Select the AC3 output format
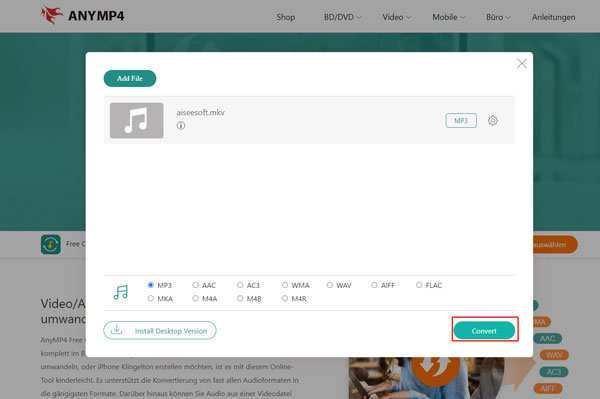This screenshot has height=399, width=600. [240, 285]
